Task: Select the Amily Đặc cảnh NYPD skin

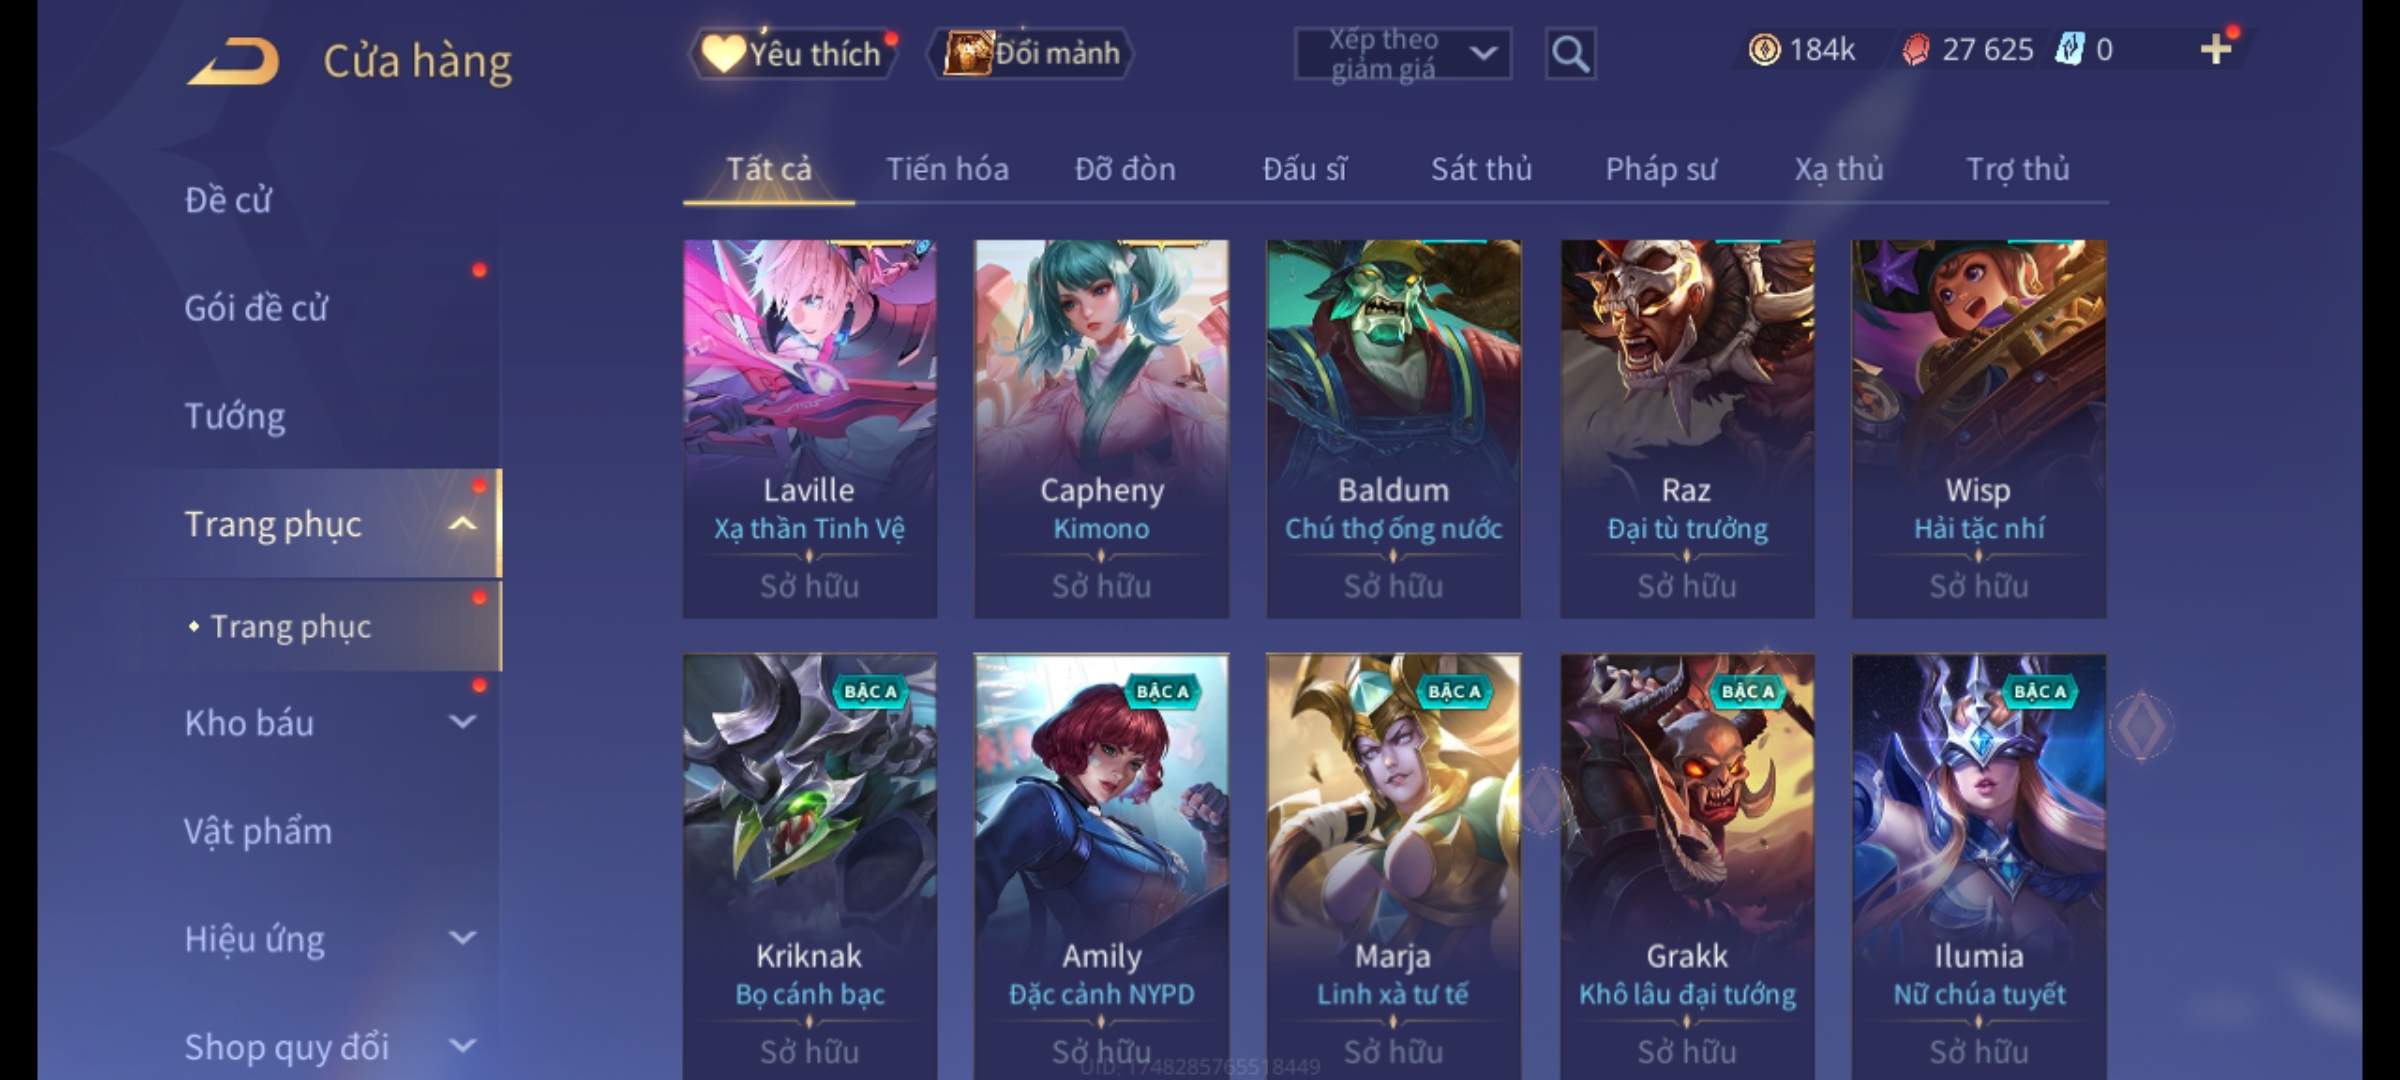Action: [1102, 866]
